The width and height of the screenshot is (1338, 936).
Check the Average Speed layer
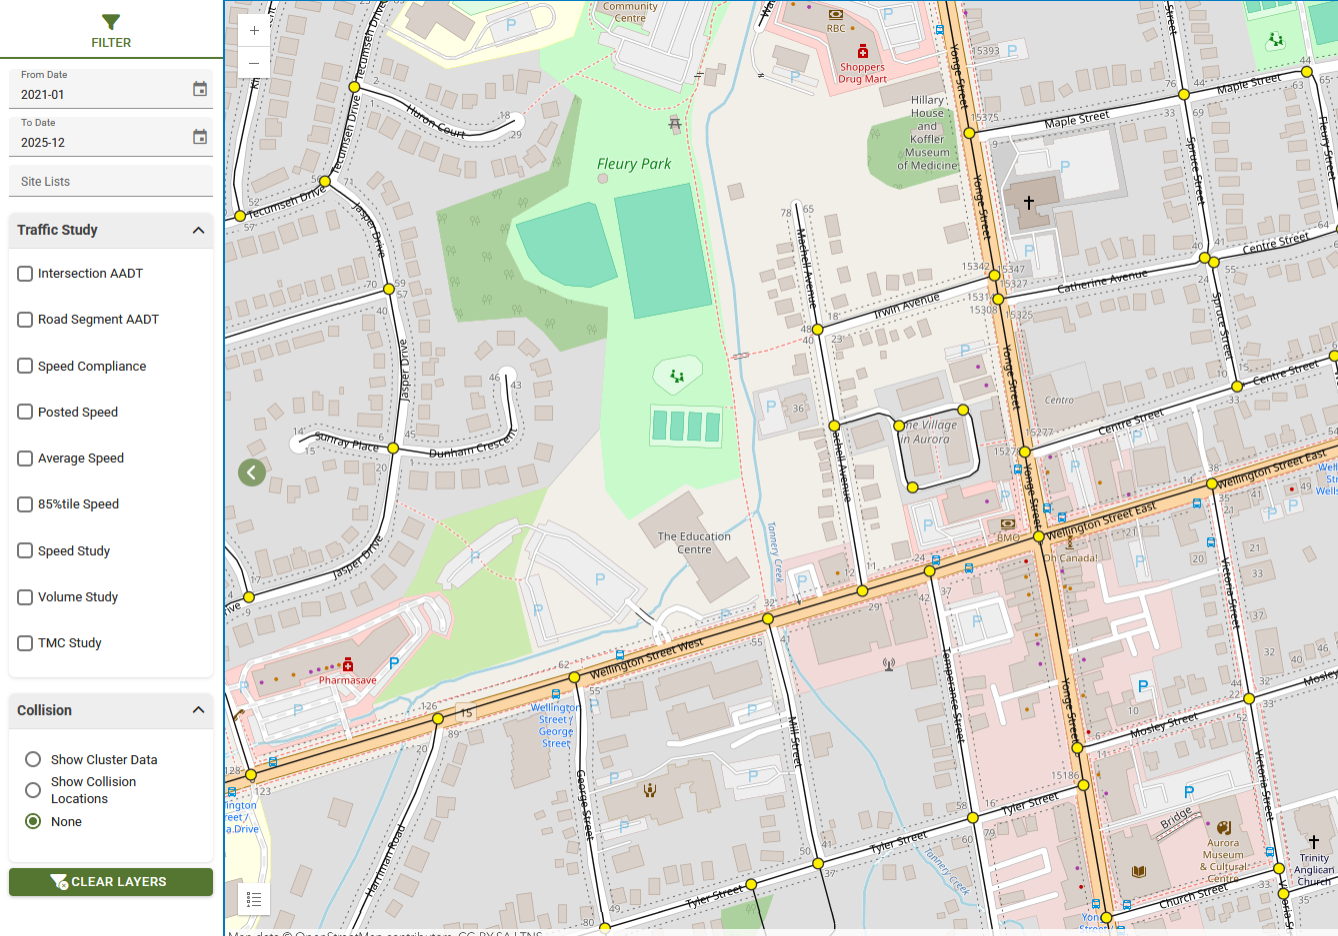[x=25, y=458]
